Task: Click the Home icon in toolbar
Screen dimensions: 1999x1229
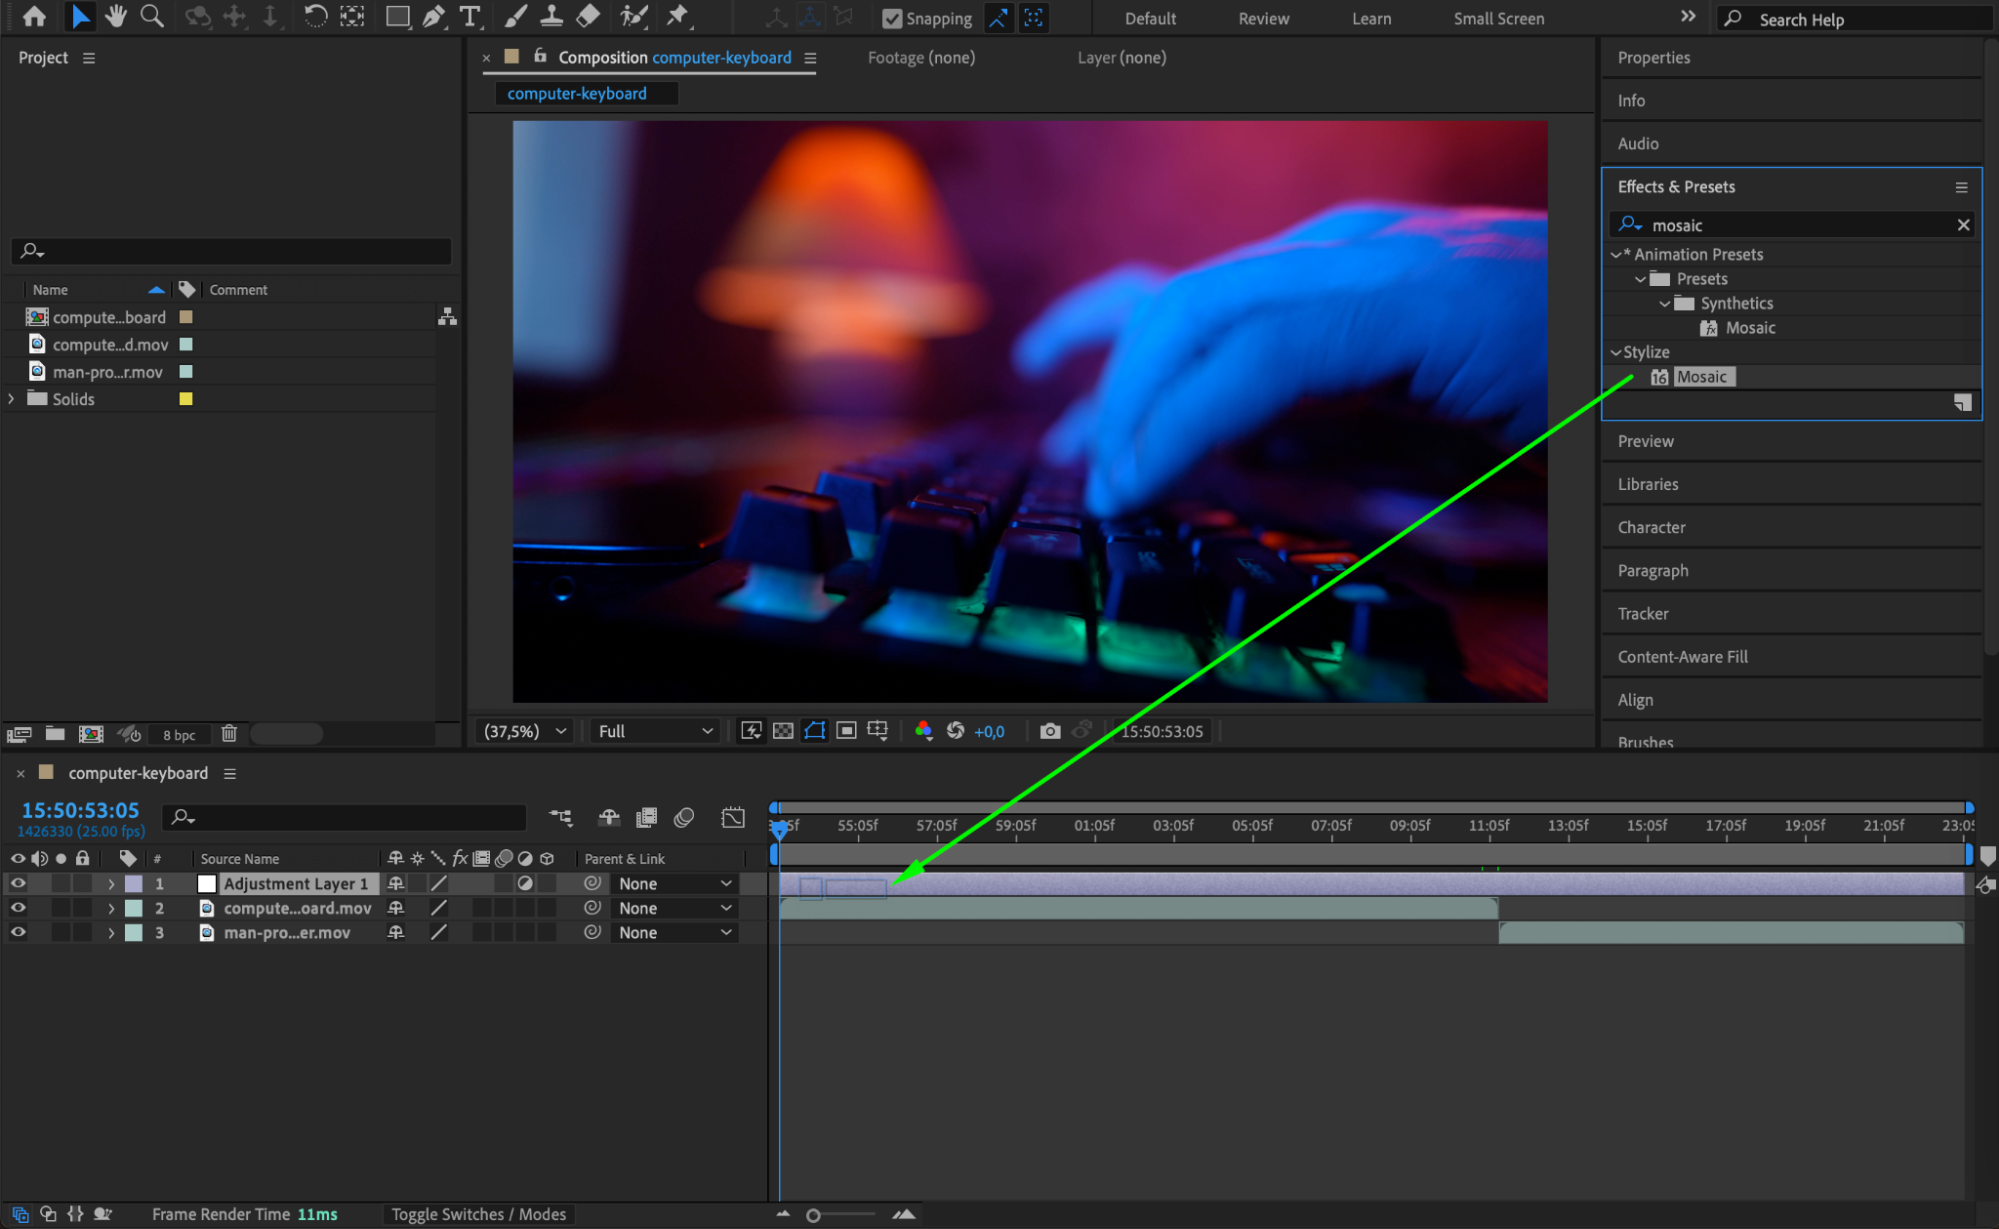Action: click(34, 16)
